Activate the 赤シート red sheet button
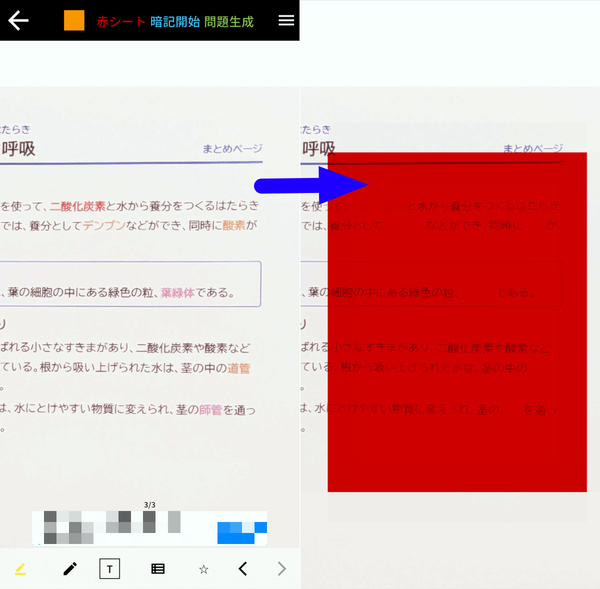The width and height of the screenshot is (600, 589). pyautogui.click(x=121, y=22)
